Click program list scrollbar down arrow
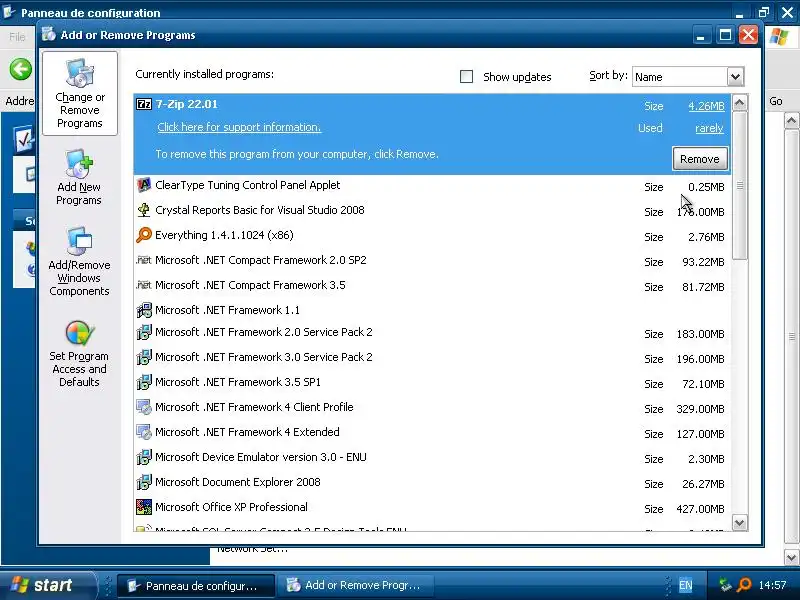Screen dimensions: 800x600 [x=740, y=522]
